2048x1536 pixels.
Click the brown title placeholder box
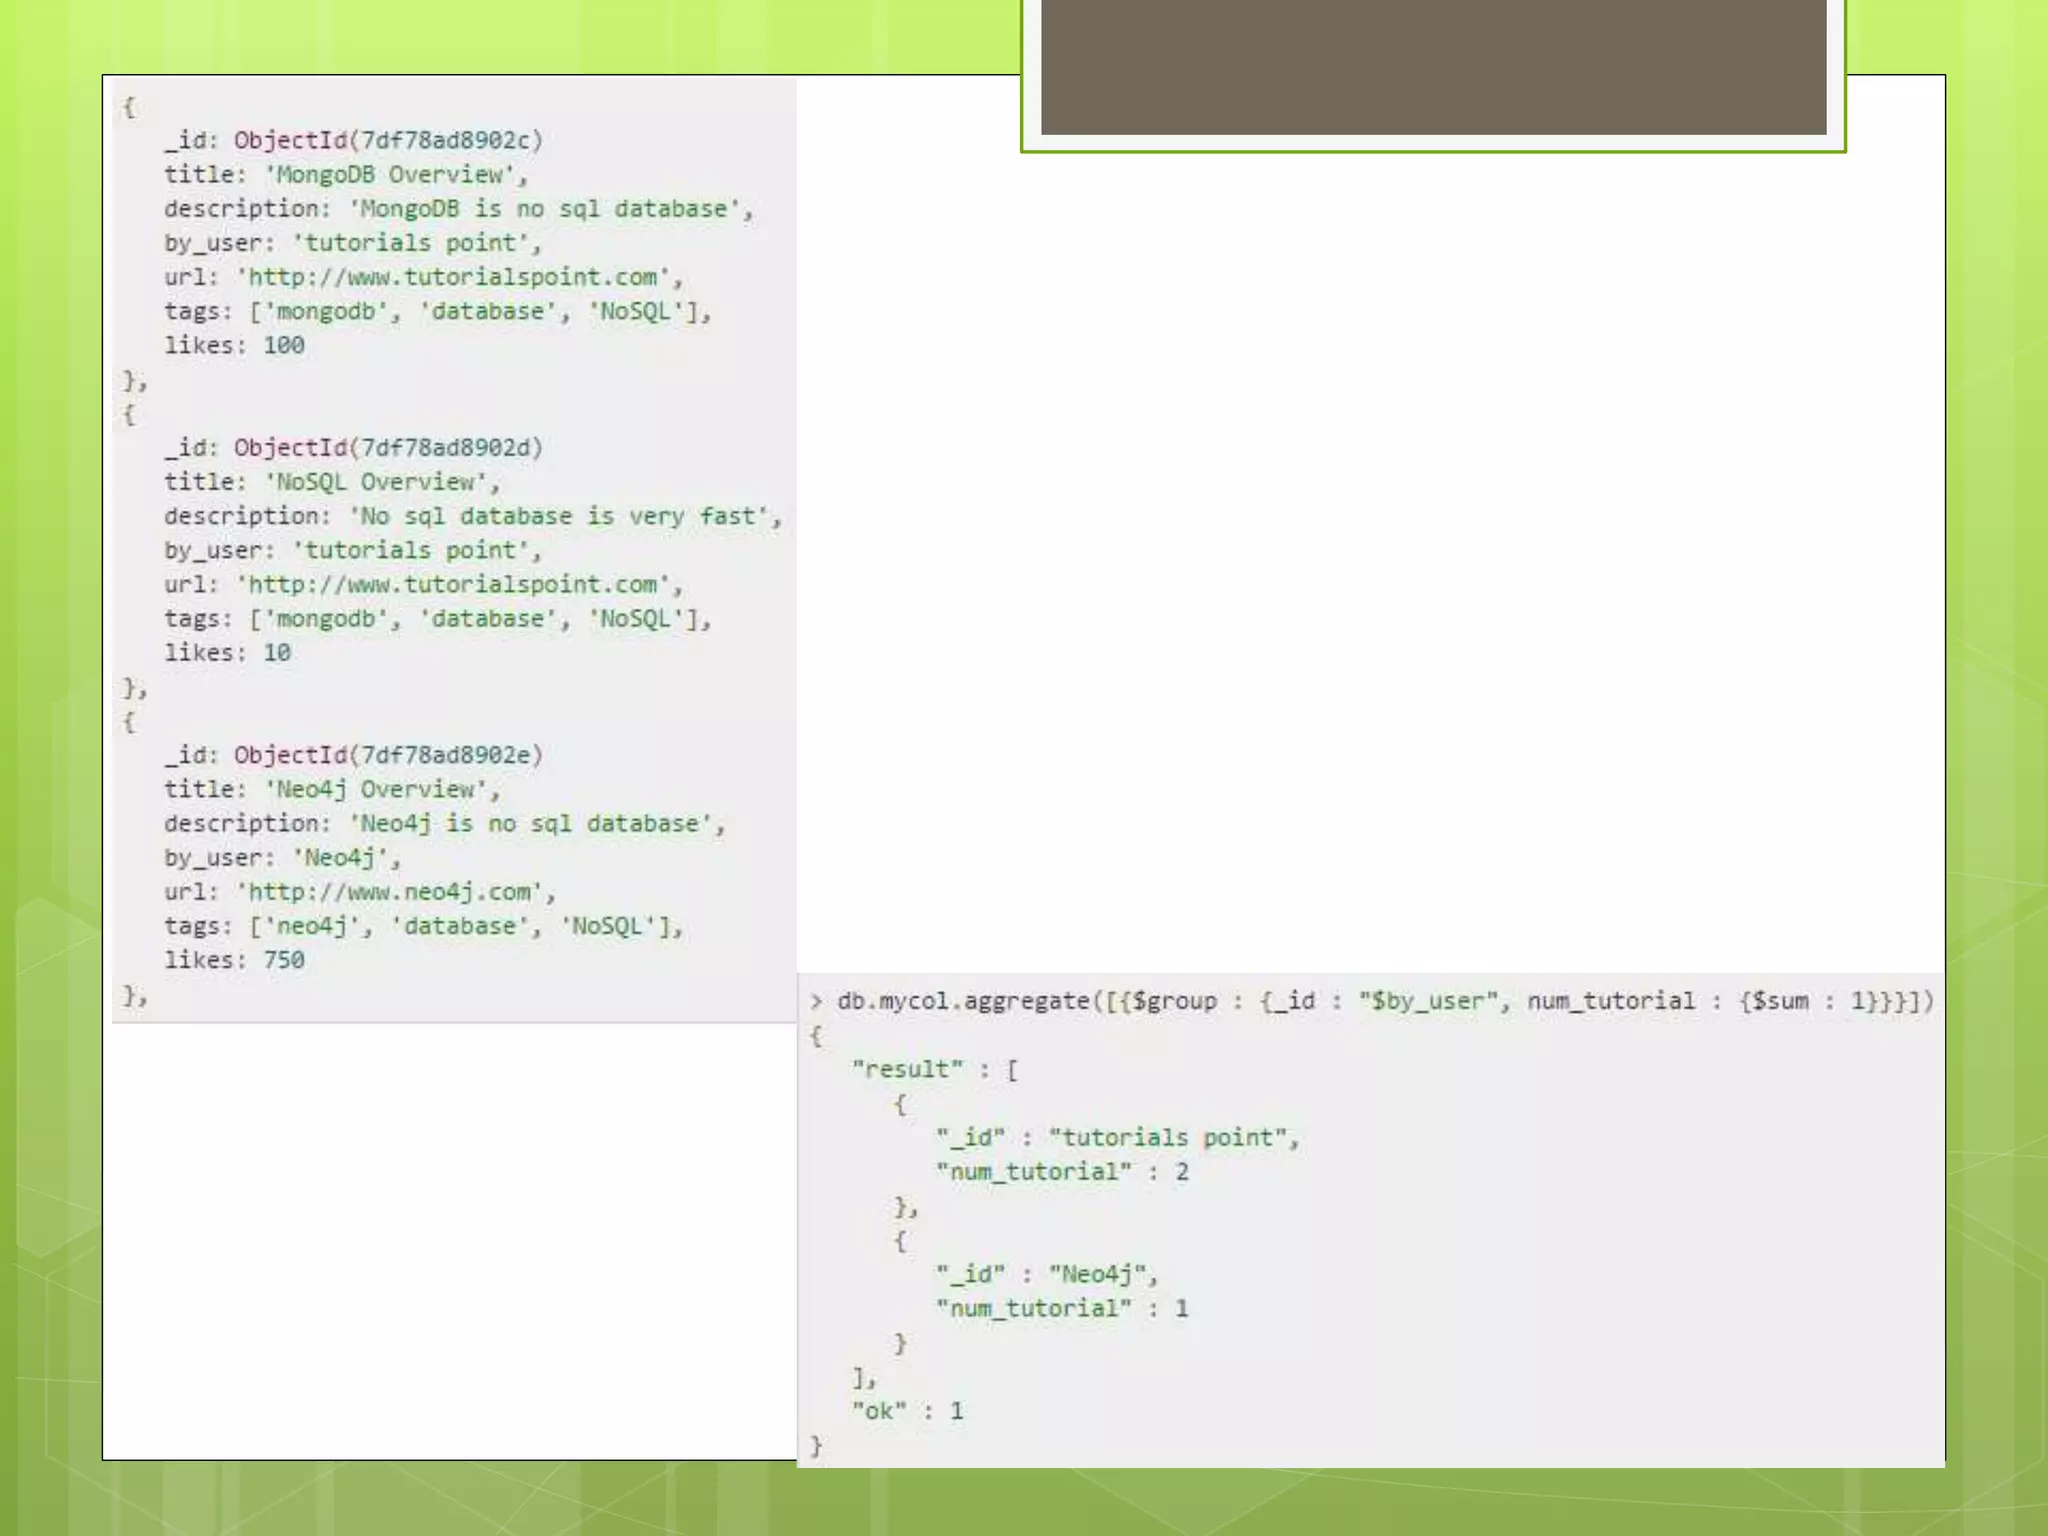pyautogui.click(x=1433, y=66)
